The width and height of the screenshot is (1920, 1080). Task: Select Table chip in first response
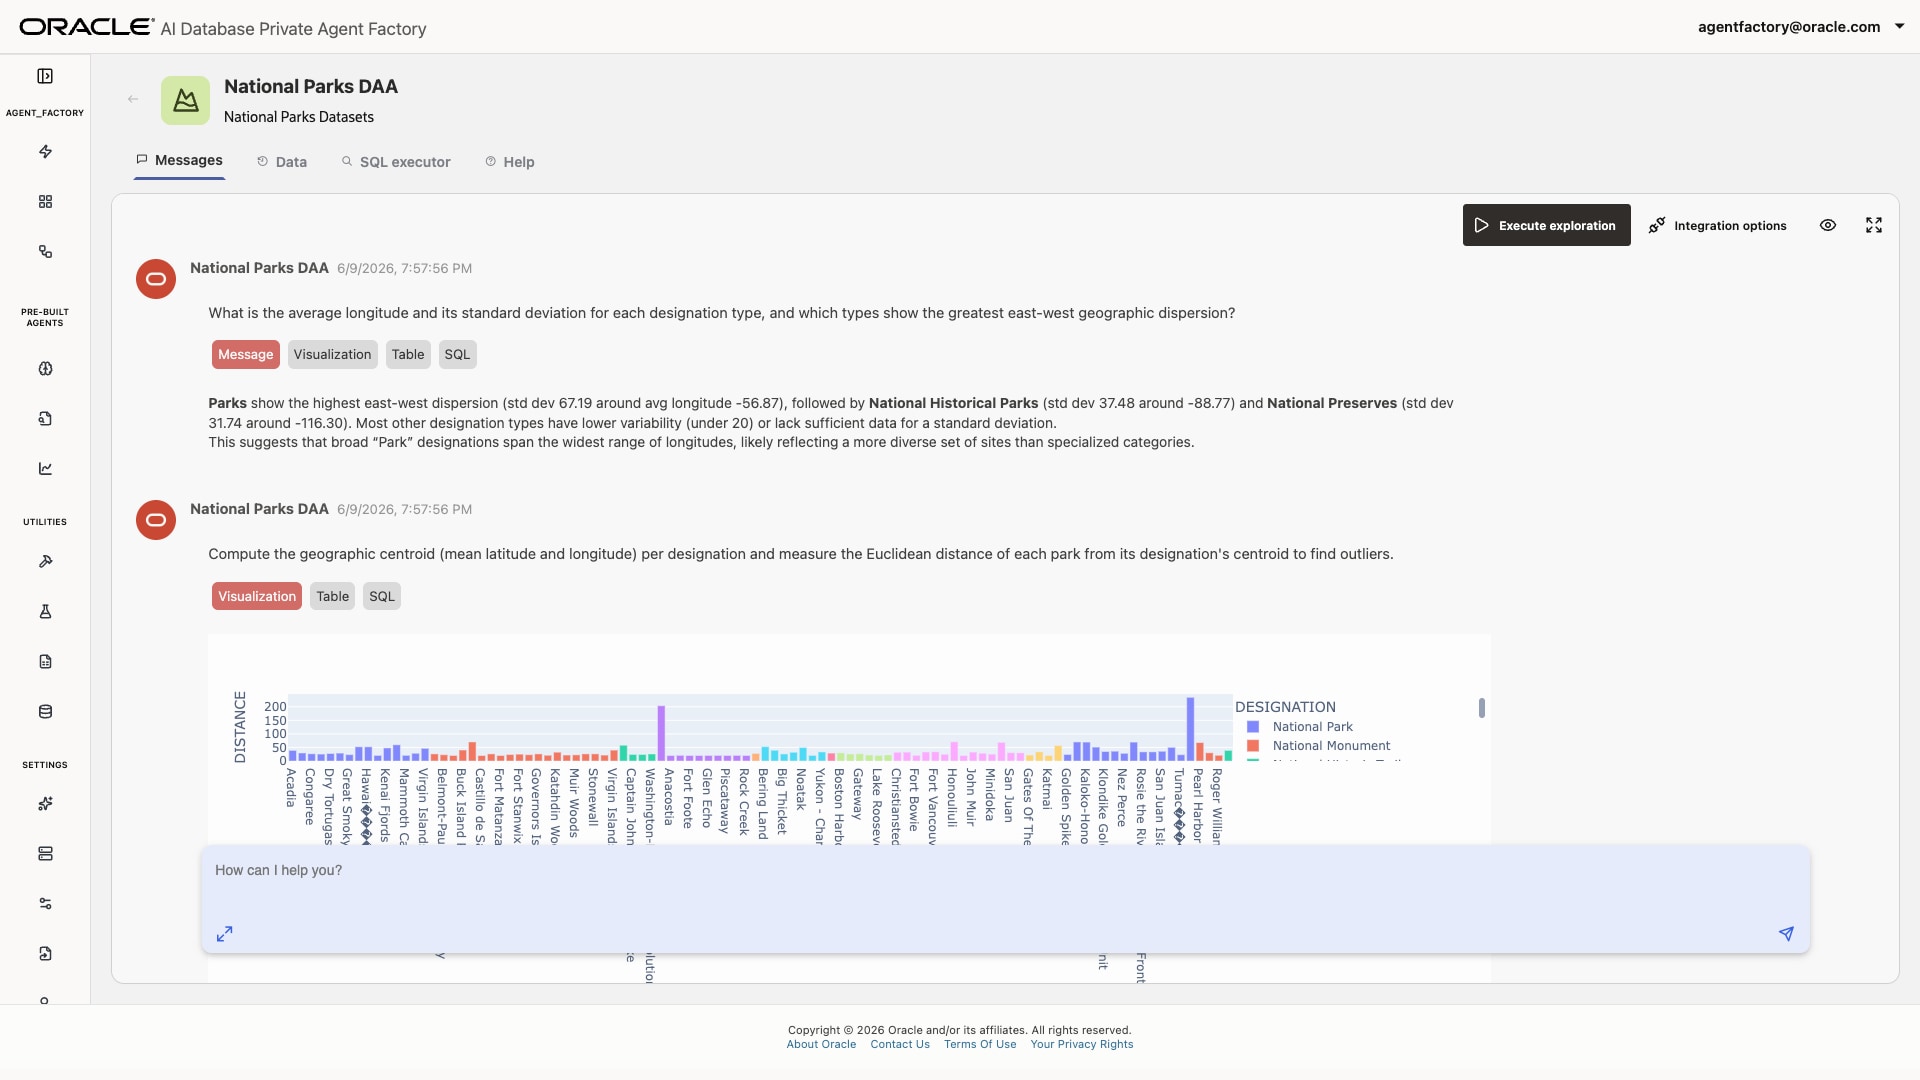point(408,354)
